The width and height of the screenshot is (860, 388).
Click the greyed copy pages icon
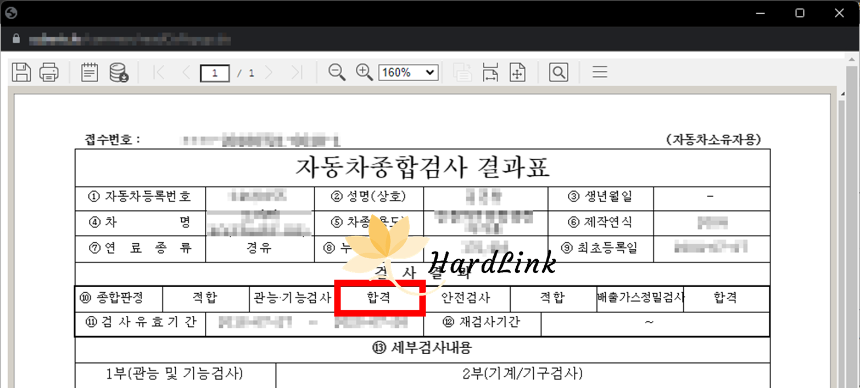point(462,72)
